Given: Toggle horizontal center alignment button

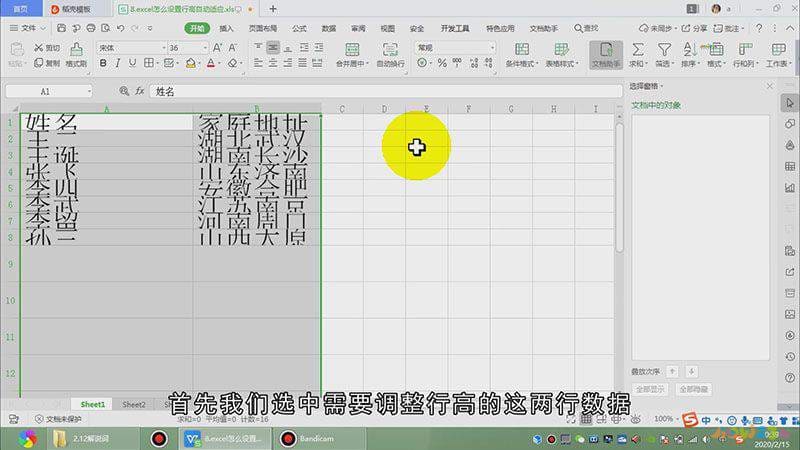Looking at the screenshot, I should (x=273, y=63).
